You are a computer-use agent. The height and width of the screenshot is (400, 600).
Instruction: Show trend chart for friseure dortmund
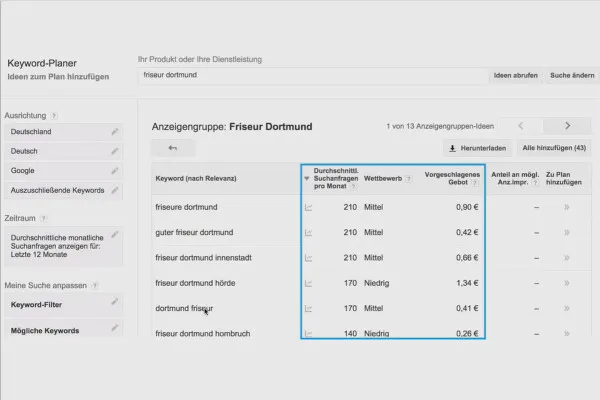(308, 207)
